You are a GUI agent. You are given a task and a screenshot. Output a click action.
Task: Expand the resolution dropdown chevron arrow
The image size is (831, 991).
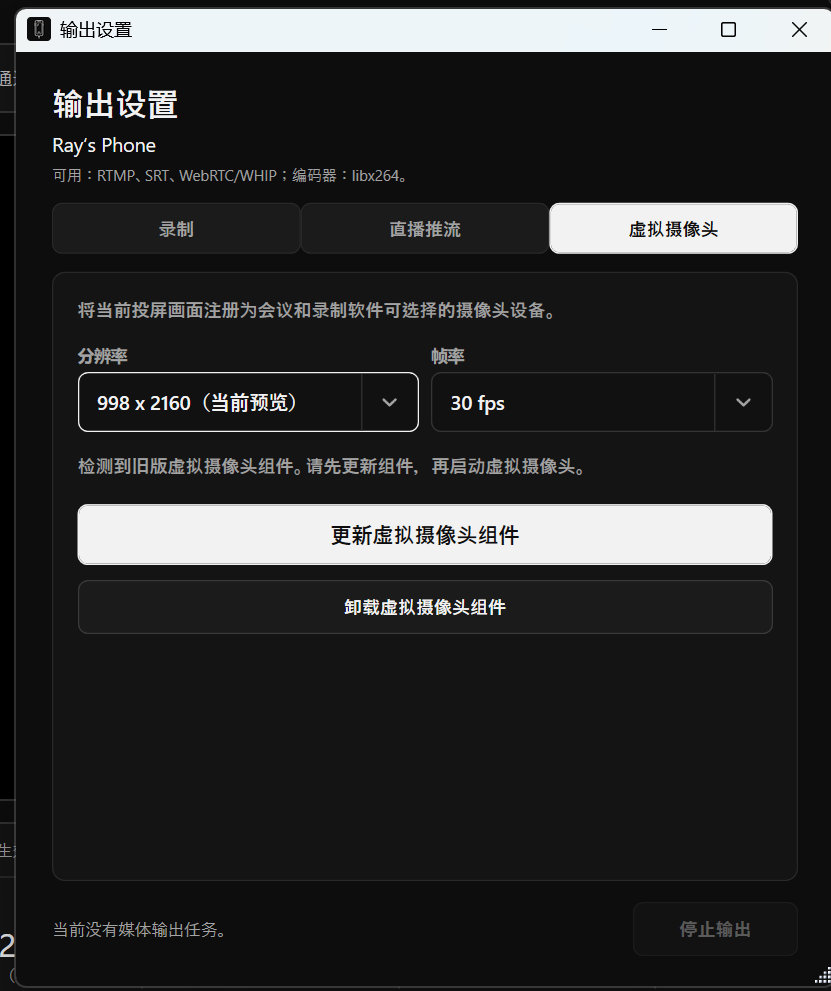click(389, 402)
